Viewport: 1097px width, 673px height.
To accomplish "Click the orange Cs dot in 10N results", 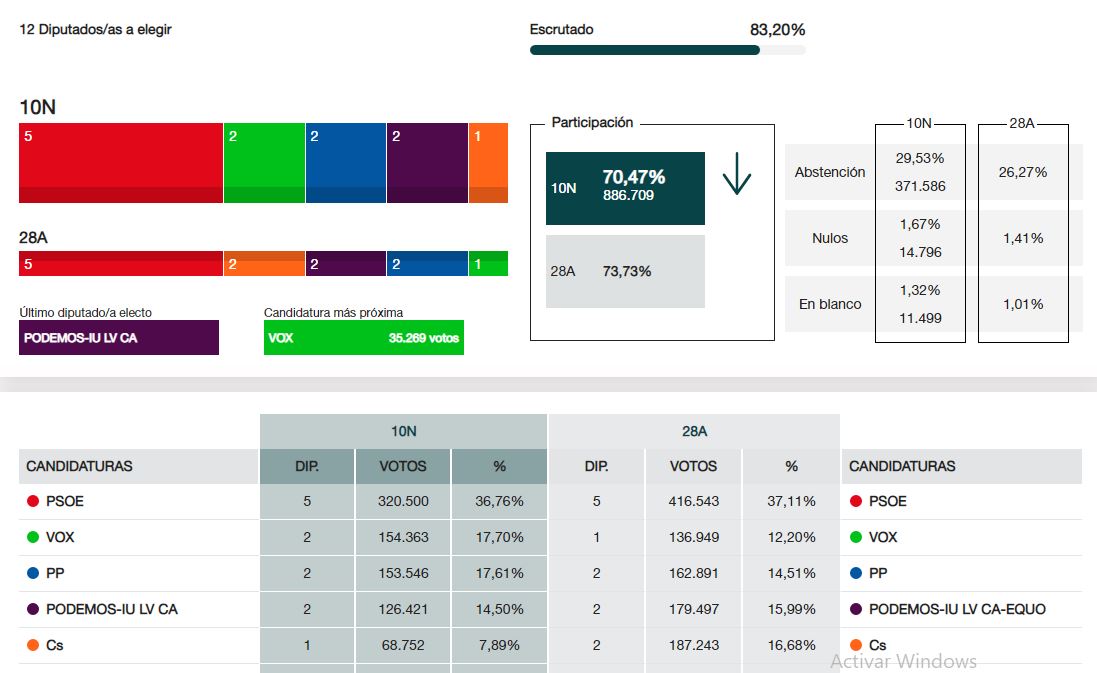I will click(33, 645).
